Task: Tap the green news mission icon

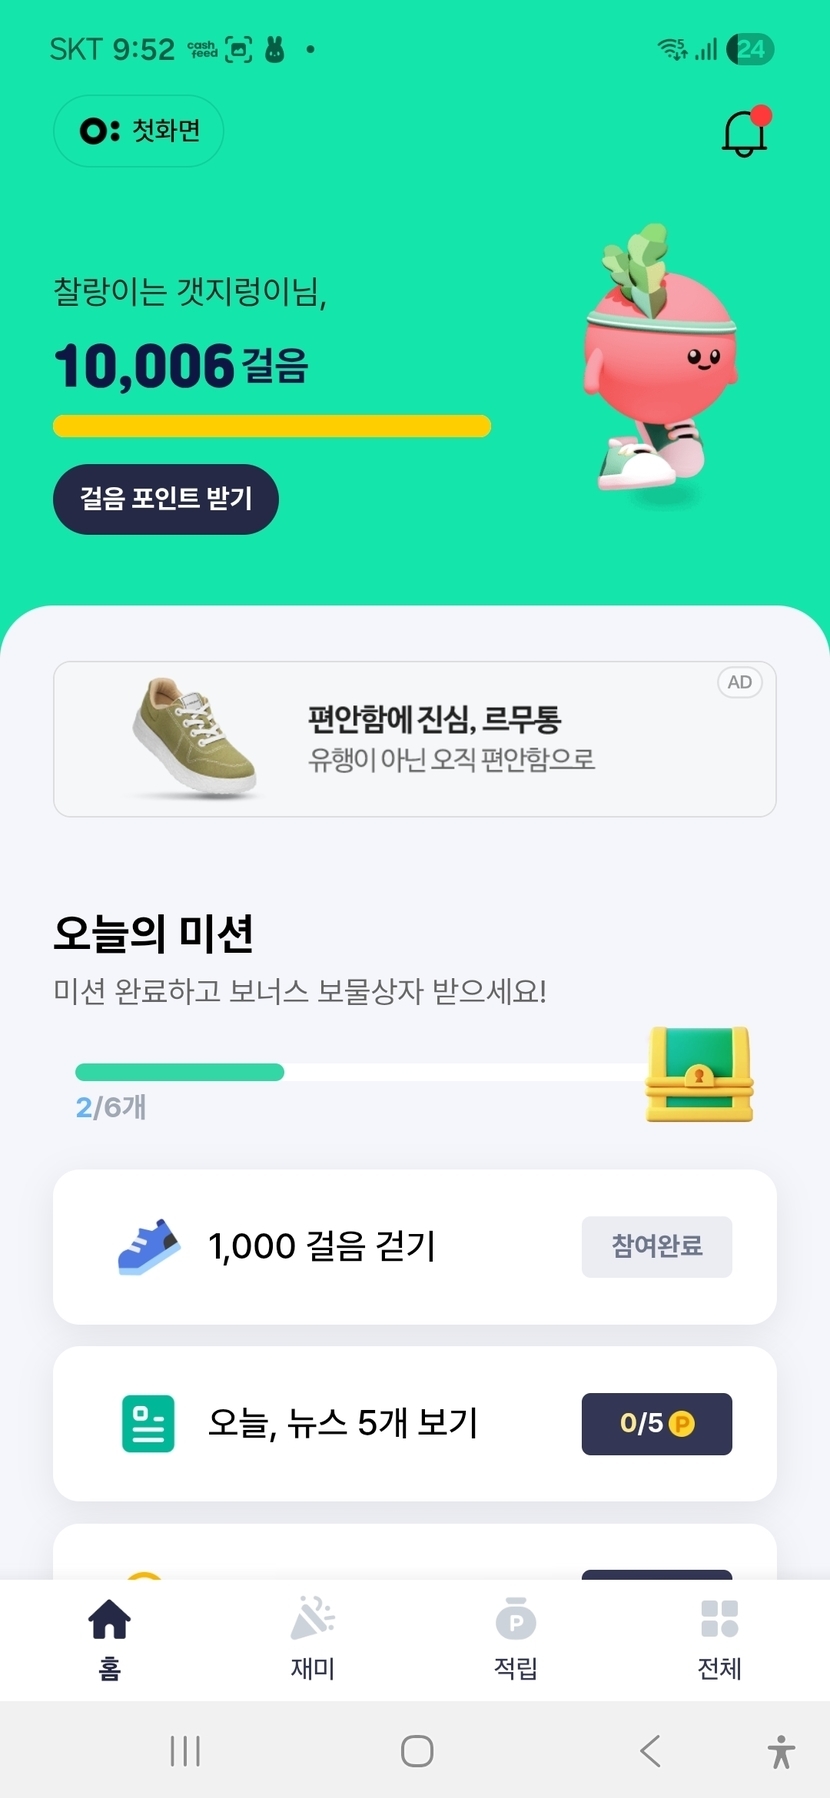Action: click(148, 1423)
